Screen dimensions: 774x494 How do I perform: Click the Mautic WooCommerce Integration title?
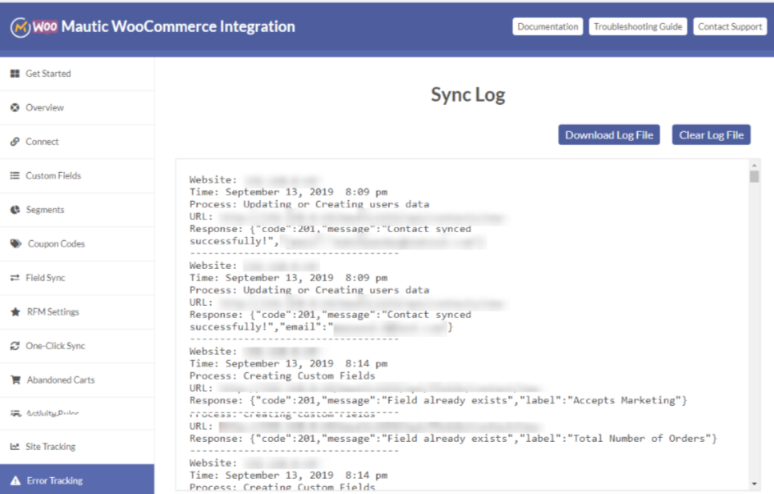178,27
